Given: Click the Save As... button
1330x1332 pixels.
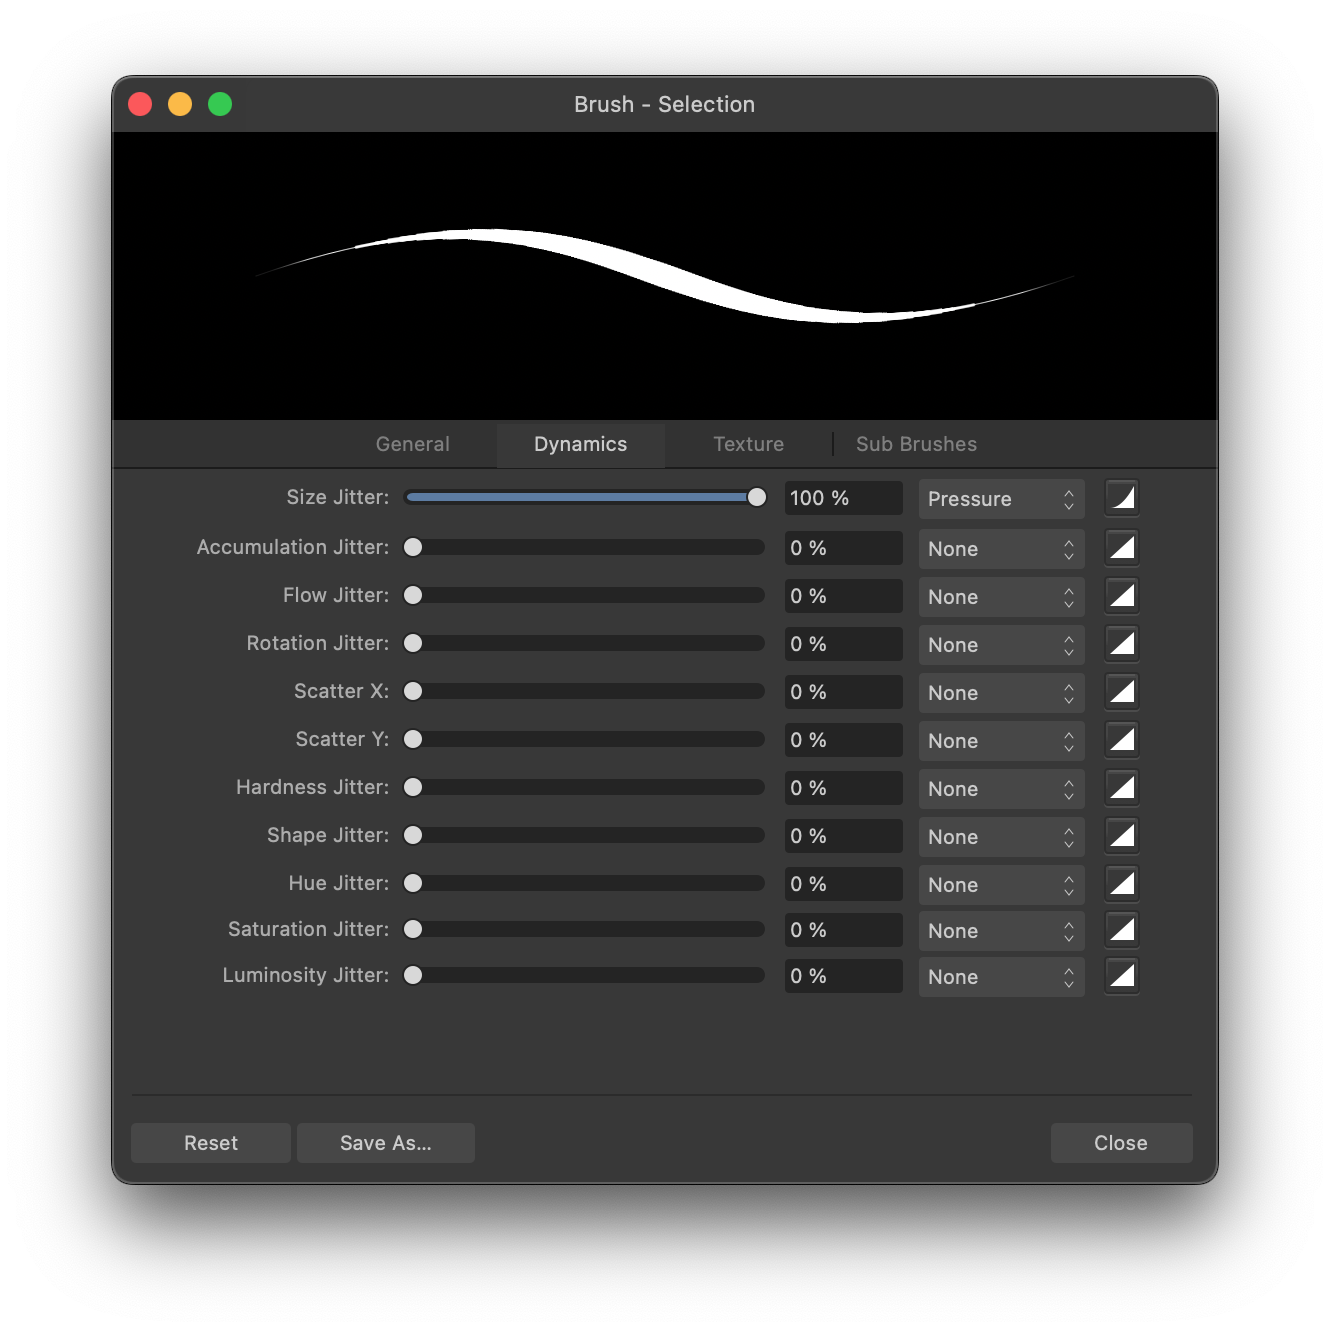Looking at the screenshot, I should (386, 1143).
